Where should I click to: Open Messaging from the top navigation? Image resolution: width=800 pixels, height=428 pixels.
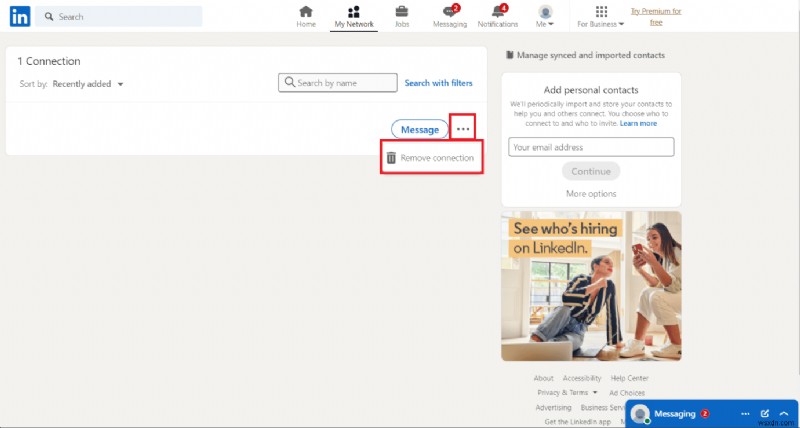pos(449,17)
